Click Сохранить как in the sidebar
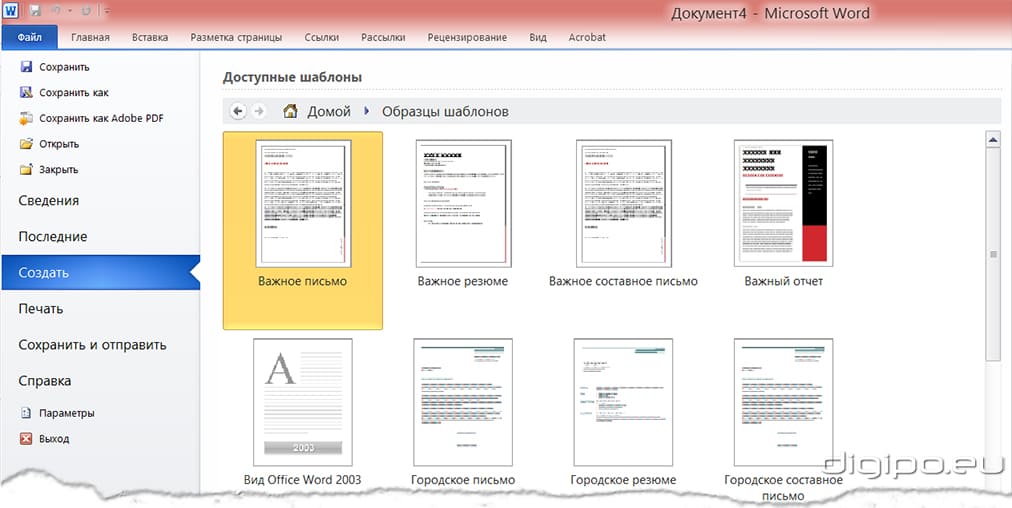Viewport: 1012px width, 508px height. pyautogui.click(x=73, y=93)
